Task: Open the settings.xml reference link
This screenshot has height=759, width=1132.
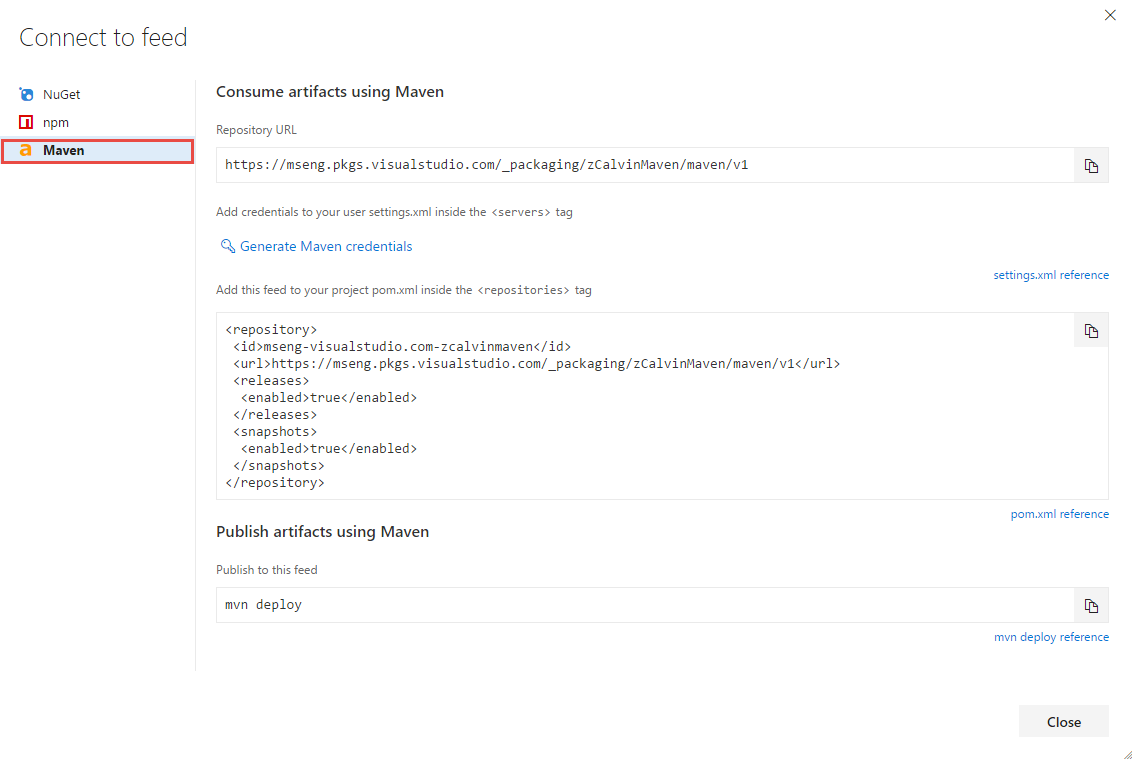Action: [1050, 275]
